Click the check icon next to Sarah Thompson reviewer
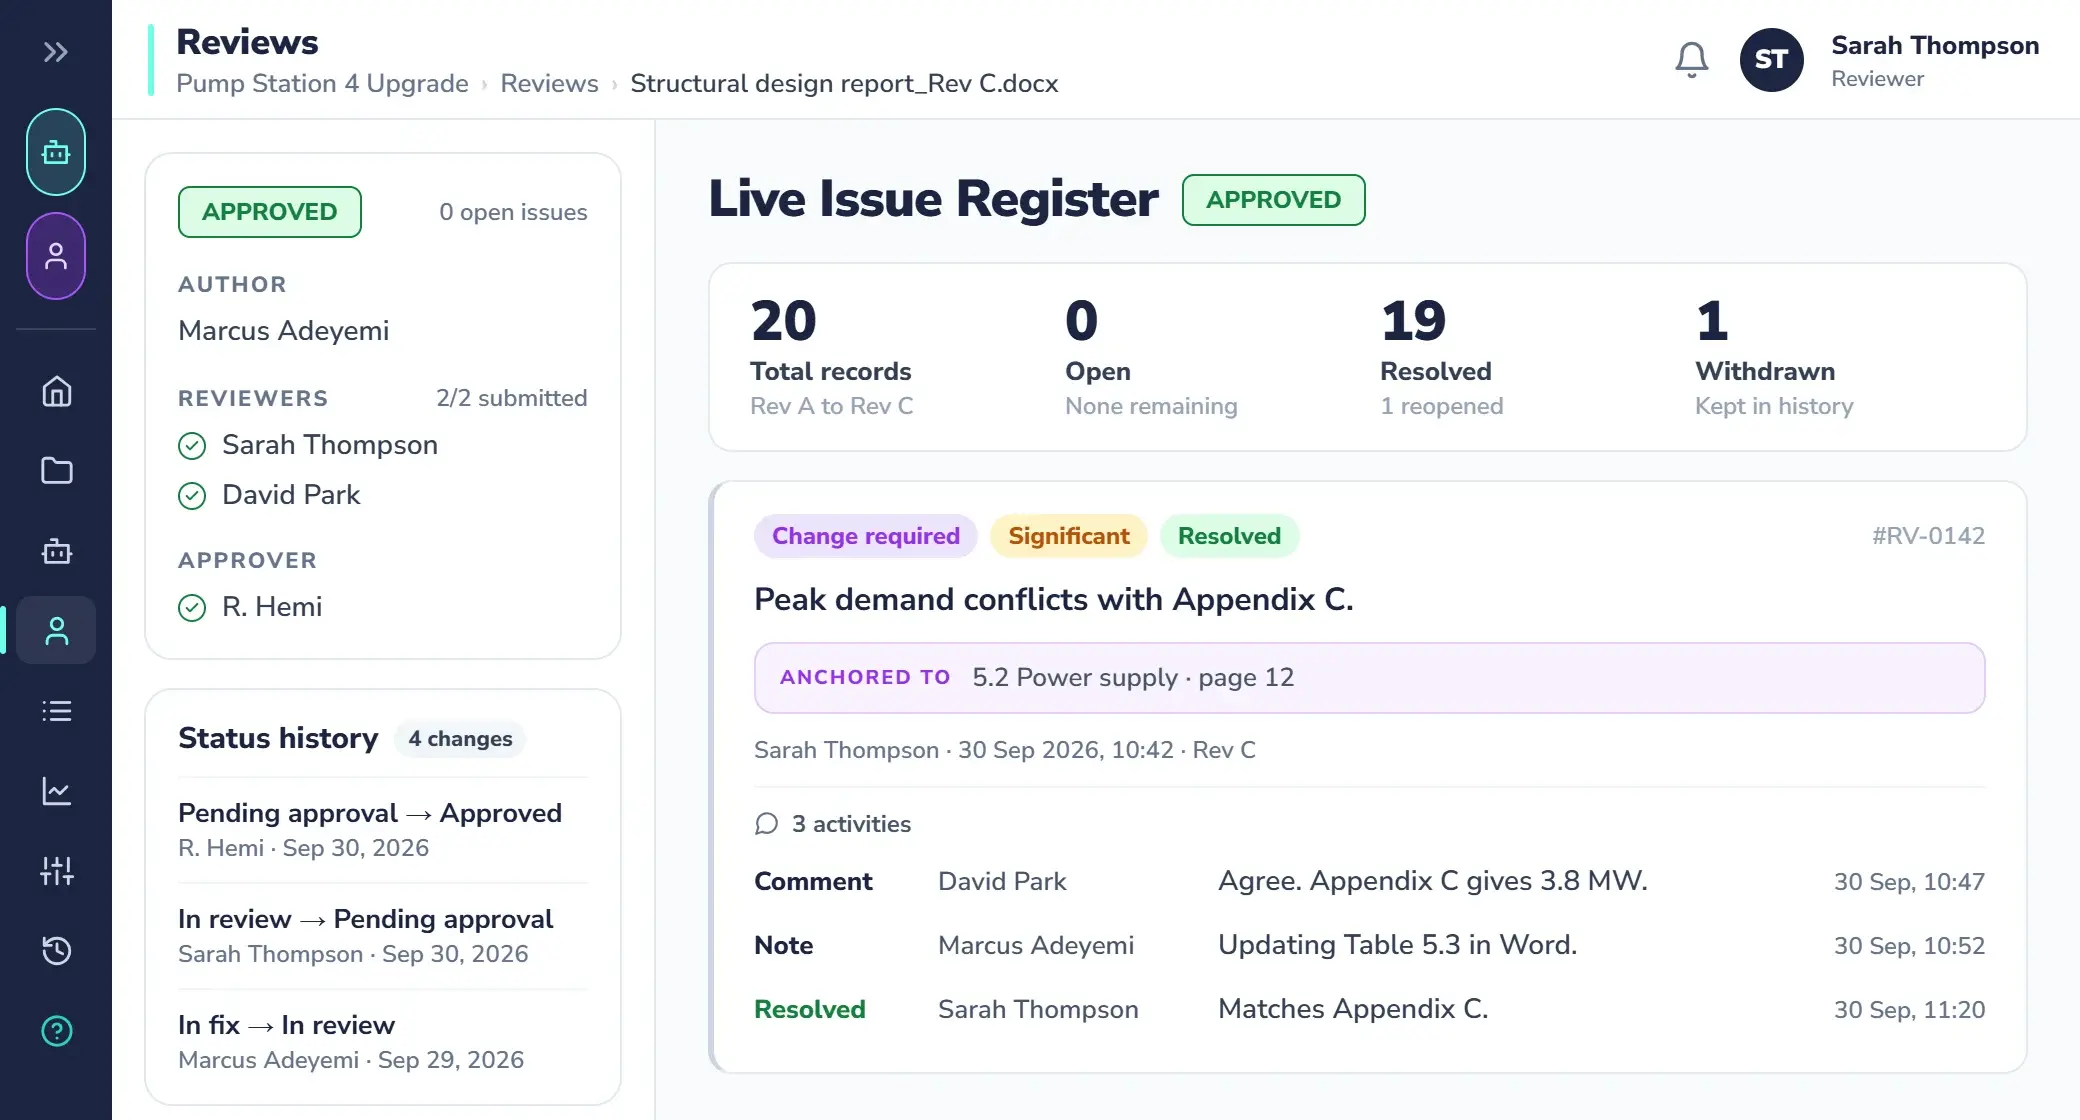 click(x=192, y=446)
